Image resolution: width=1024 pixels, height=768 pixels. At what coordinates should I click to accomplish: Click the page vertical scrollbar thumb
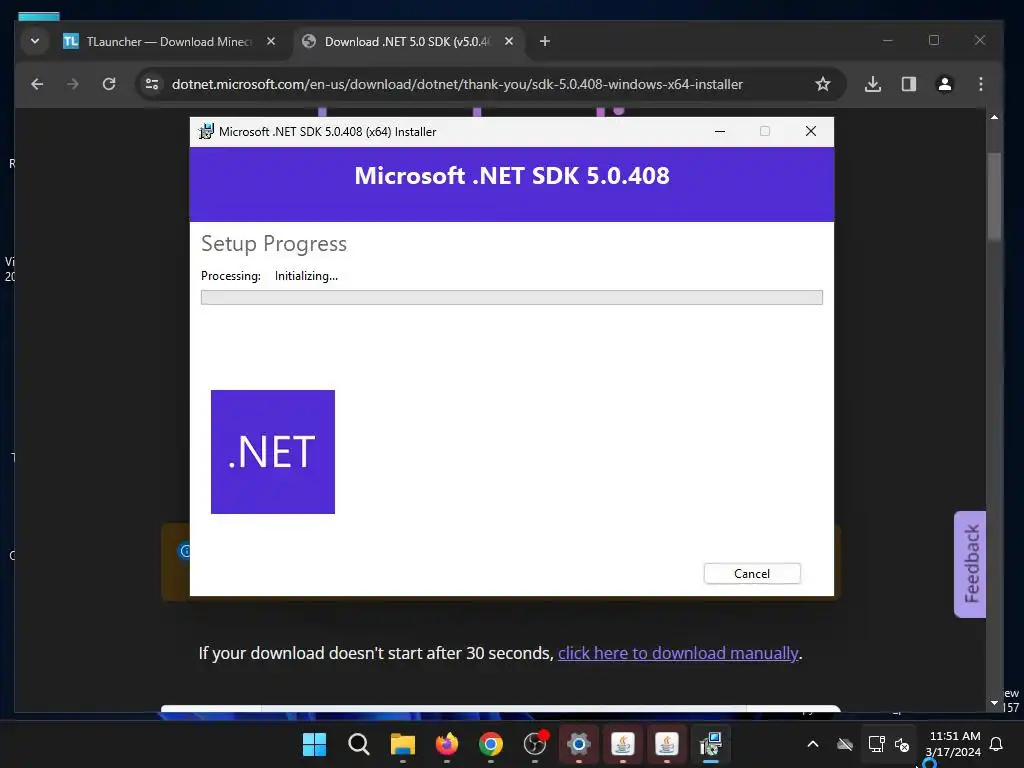(994, 196)
